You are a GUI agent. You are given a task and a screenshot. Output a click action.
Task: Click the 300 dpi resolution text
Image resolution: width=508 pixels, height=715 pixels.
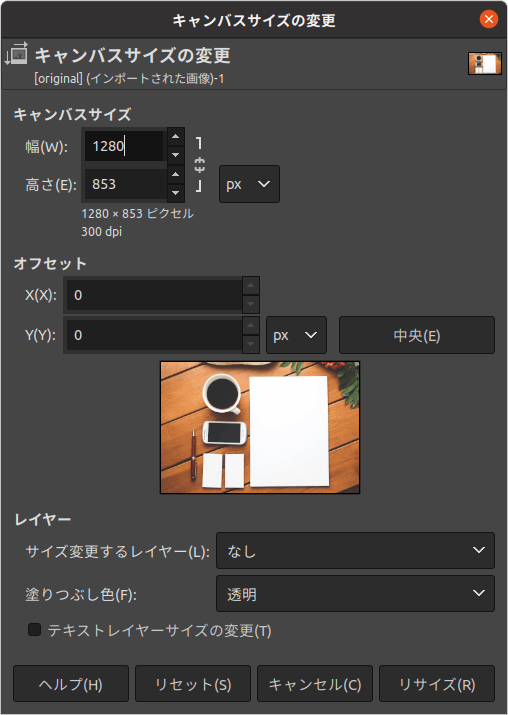[x=102, y=232]
